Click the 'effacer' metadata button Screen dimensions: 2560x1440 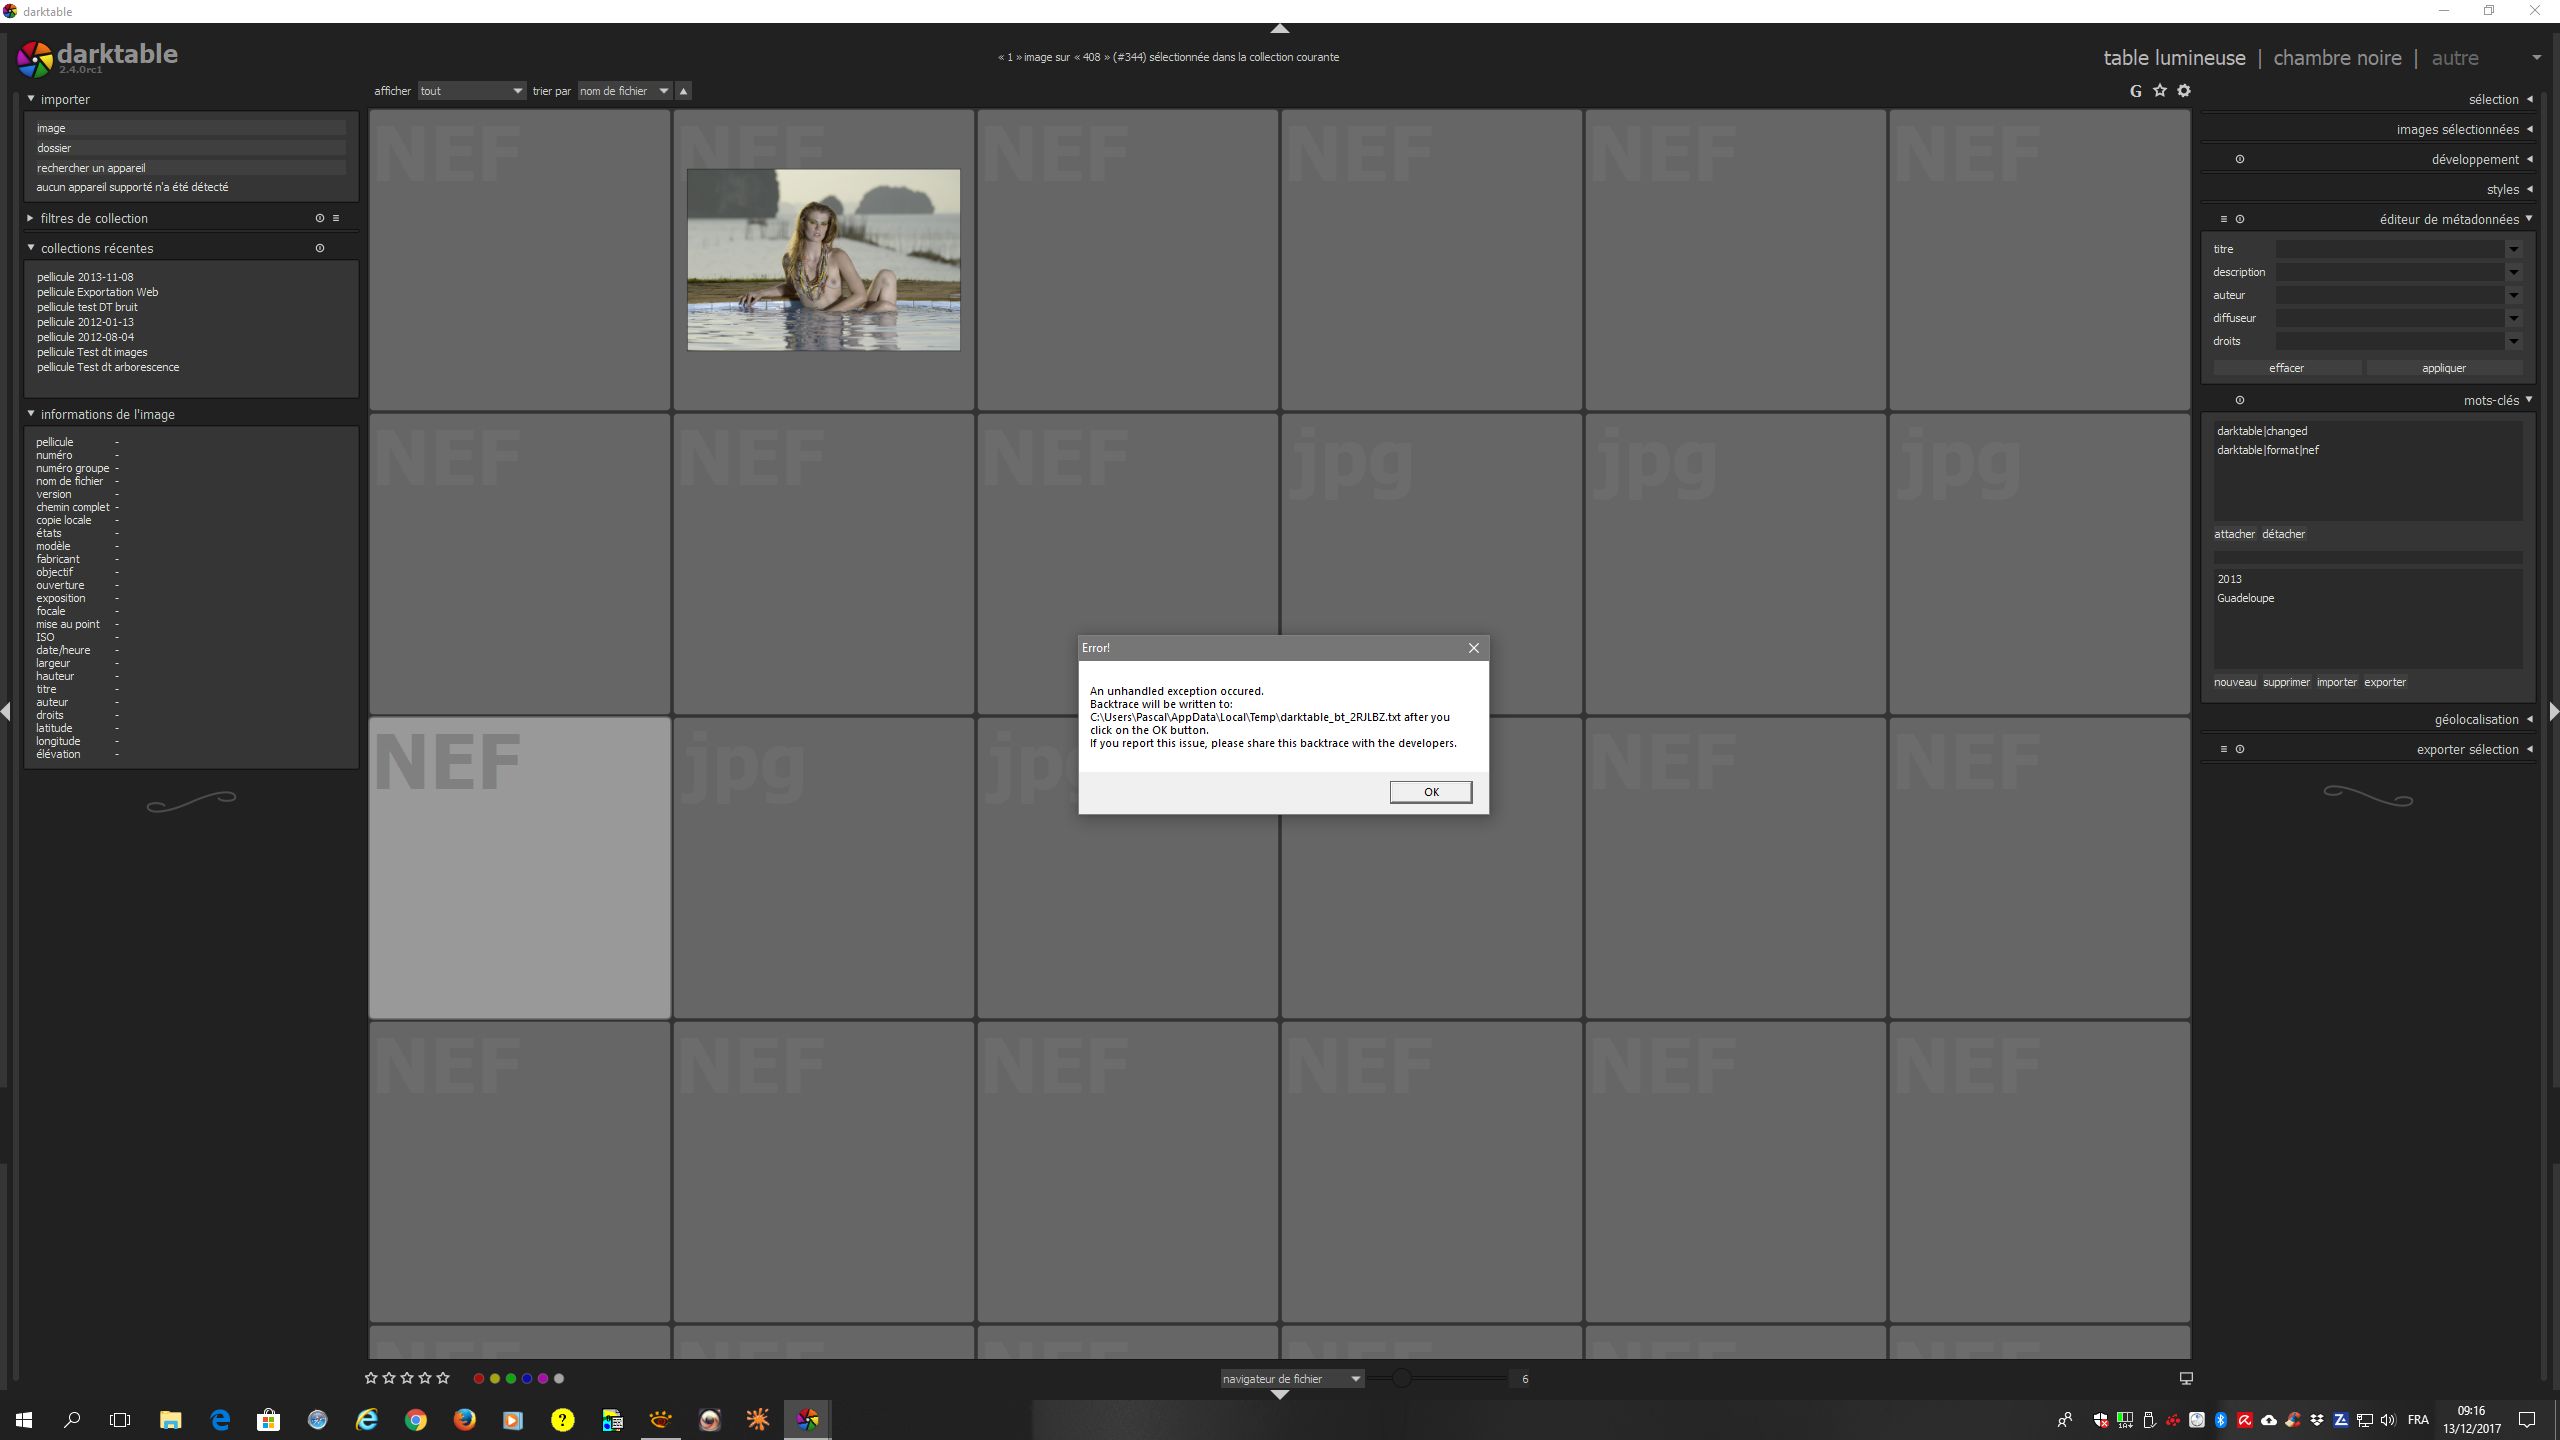[2287, 368]
